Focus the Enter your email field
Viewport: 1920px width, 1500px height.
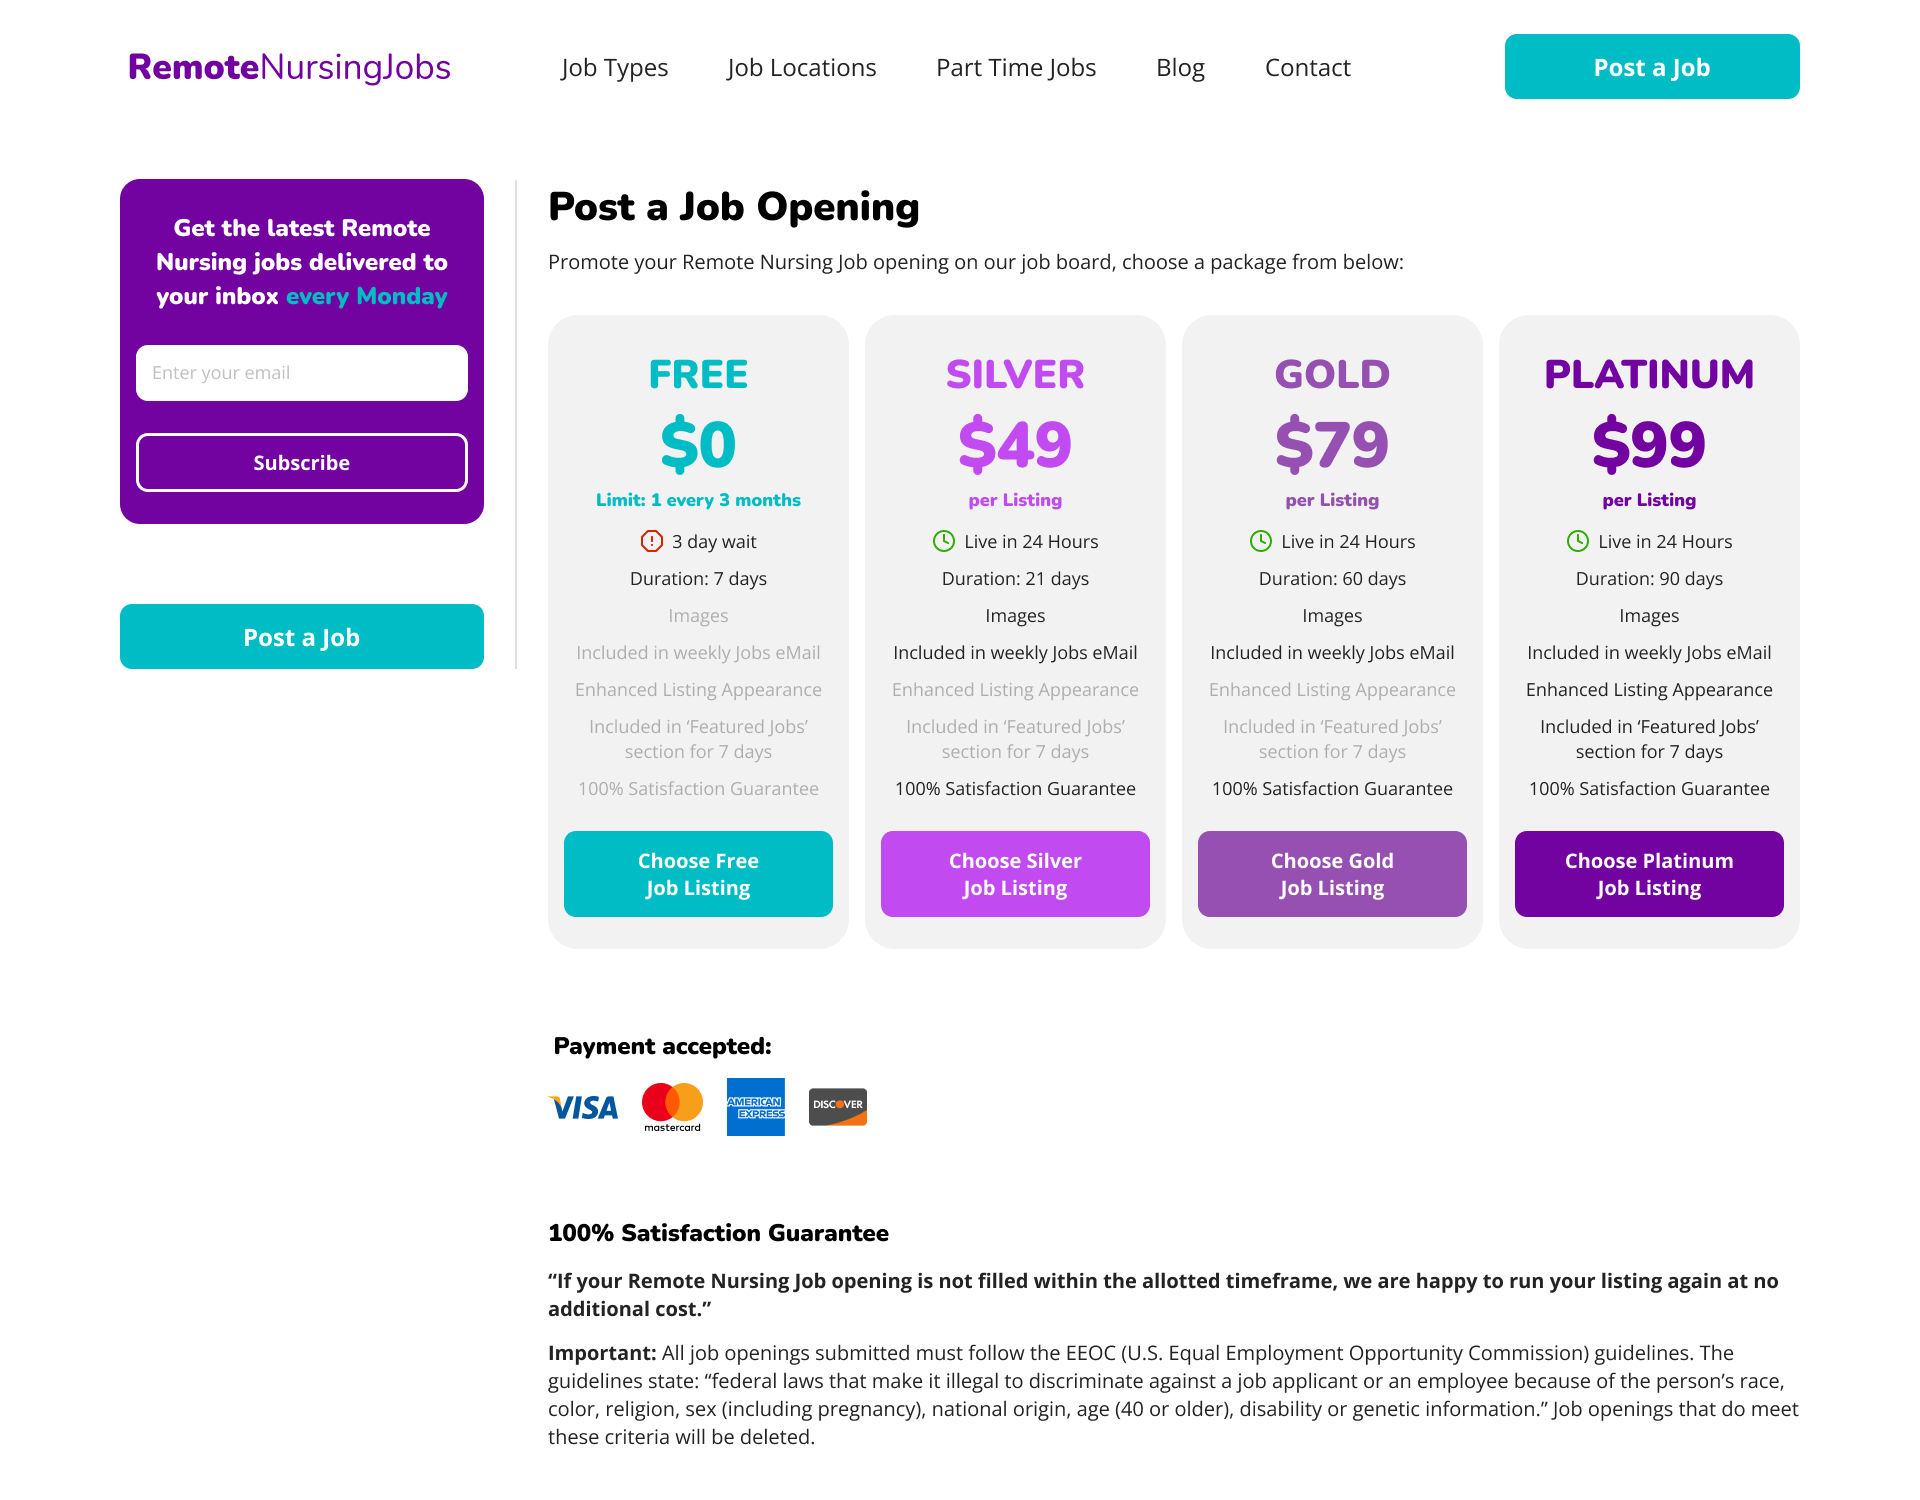tap(302, 373)
